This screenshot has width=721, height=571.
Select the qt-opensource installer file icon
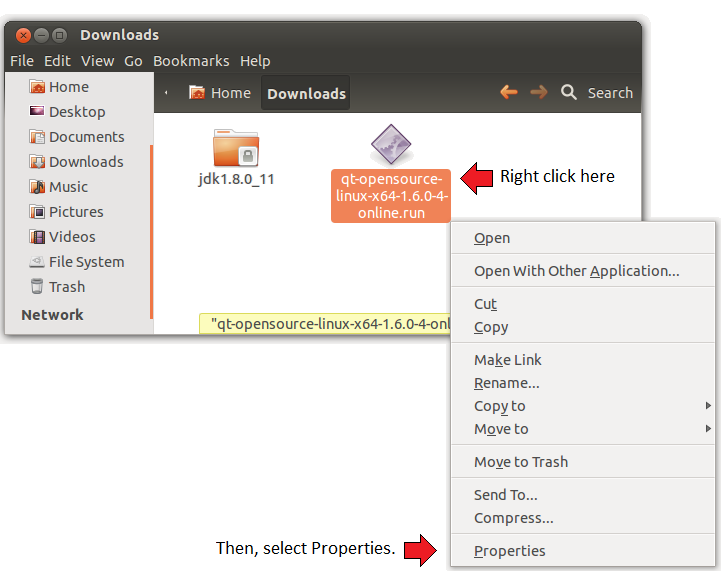[391, 144]
